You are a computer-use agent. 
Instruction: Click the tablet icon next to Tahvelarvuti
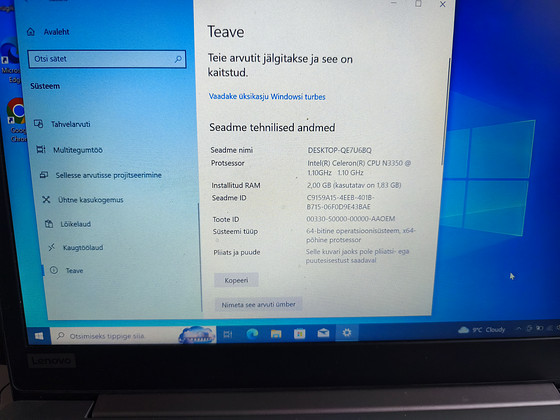click(x=38, y=124)
